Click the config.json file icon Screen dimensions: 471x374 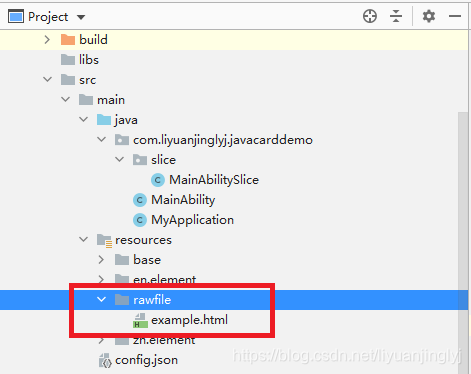[x=105, y=360]
